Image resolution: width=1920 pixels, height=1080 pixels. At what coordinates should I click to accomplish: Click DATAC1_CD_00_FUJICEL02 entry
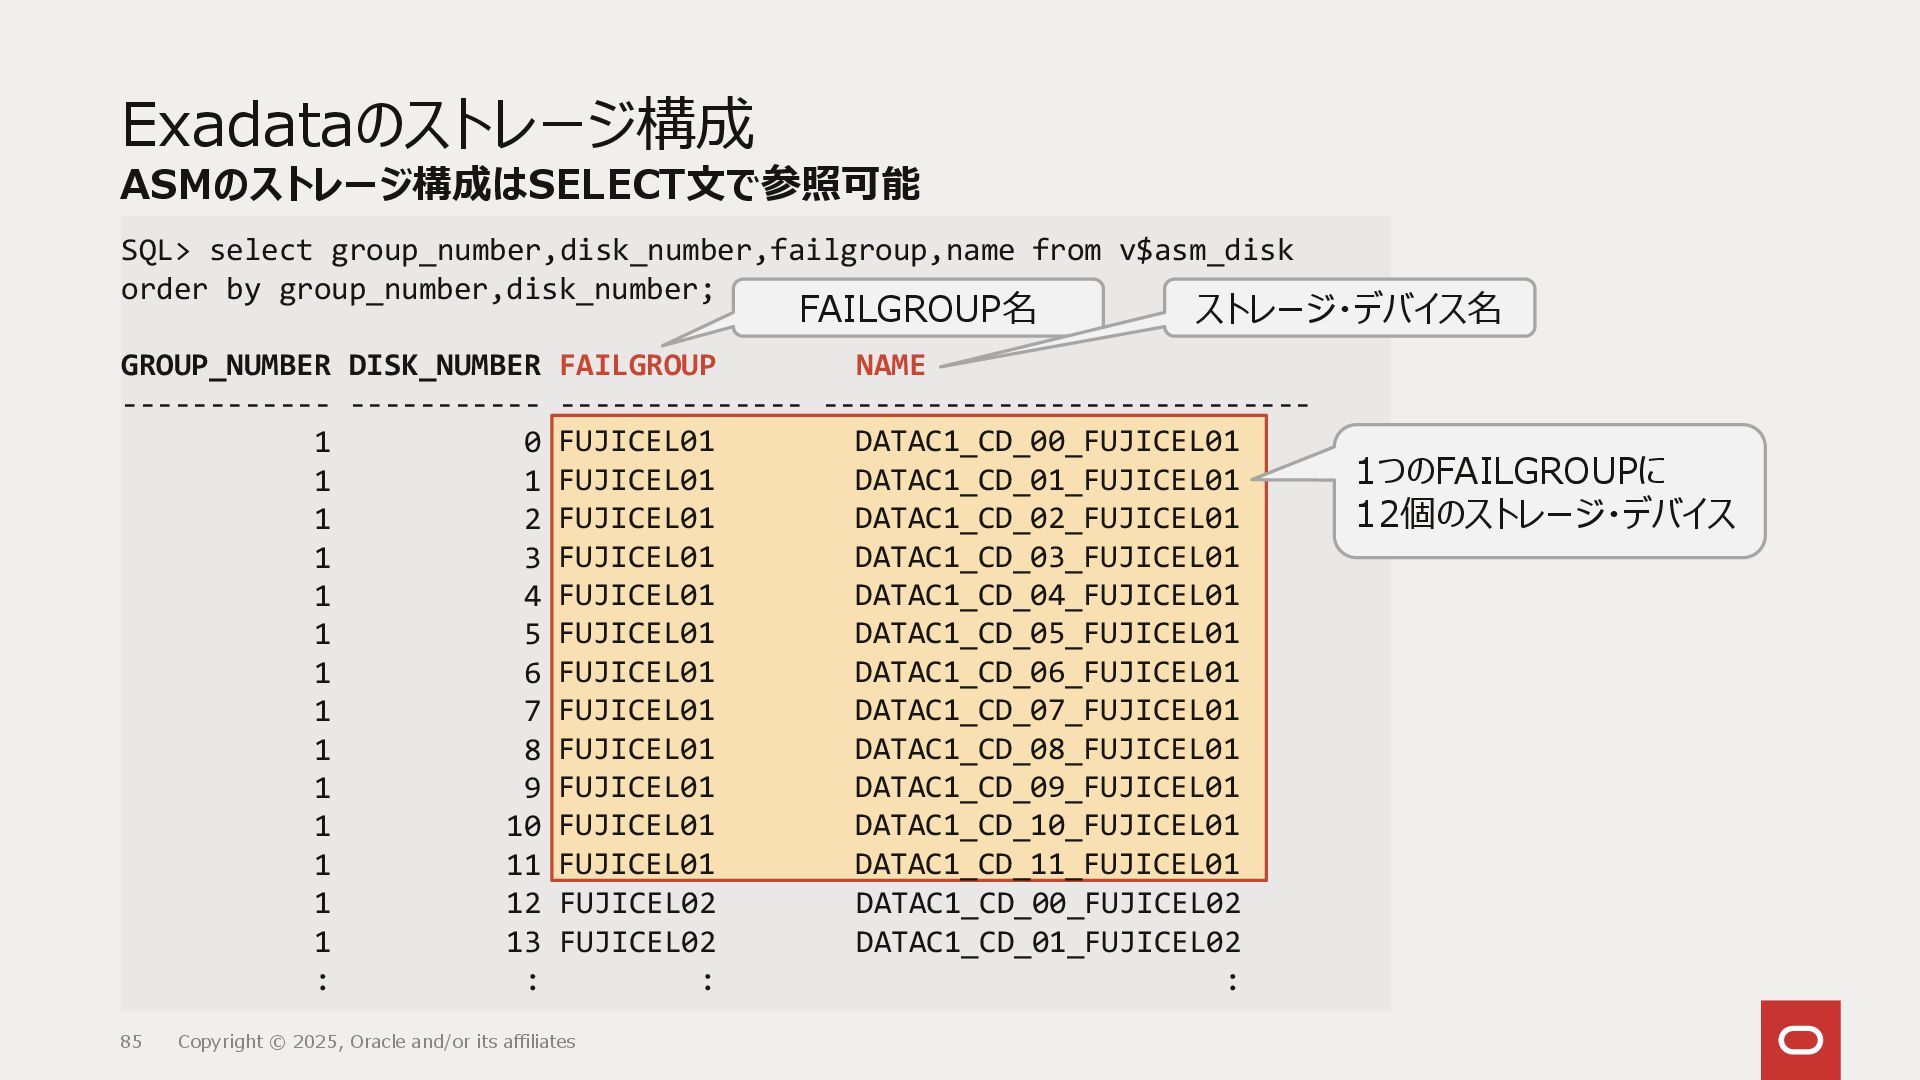1047,903
